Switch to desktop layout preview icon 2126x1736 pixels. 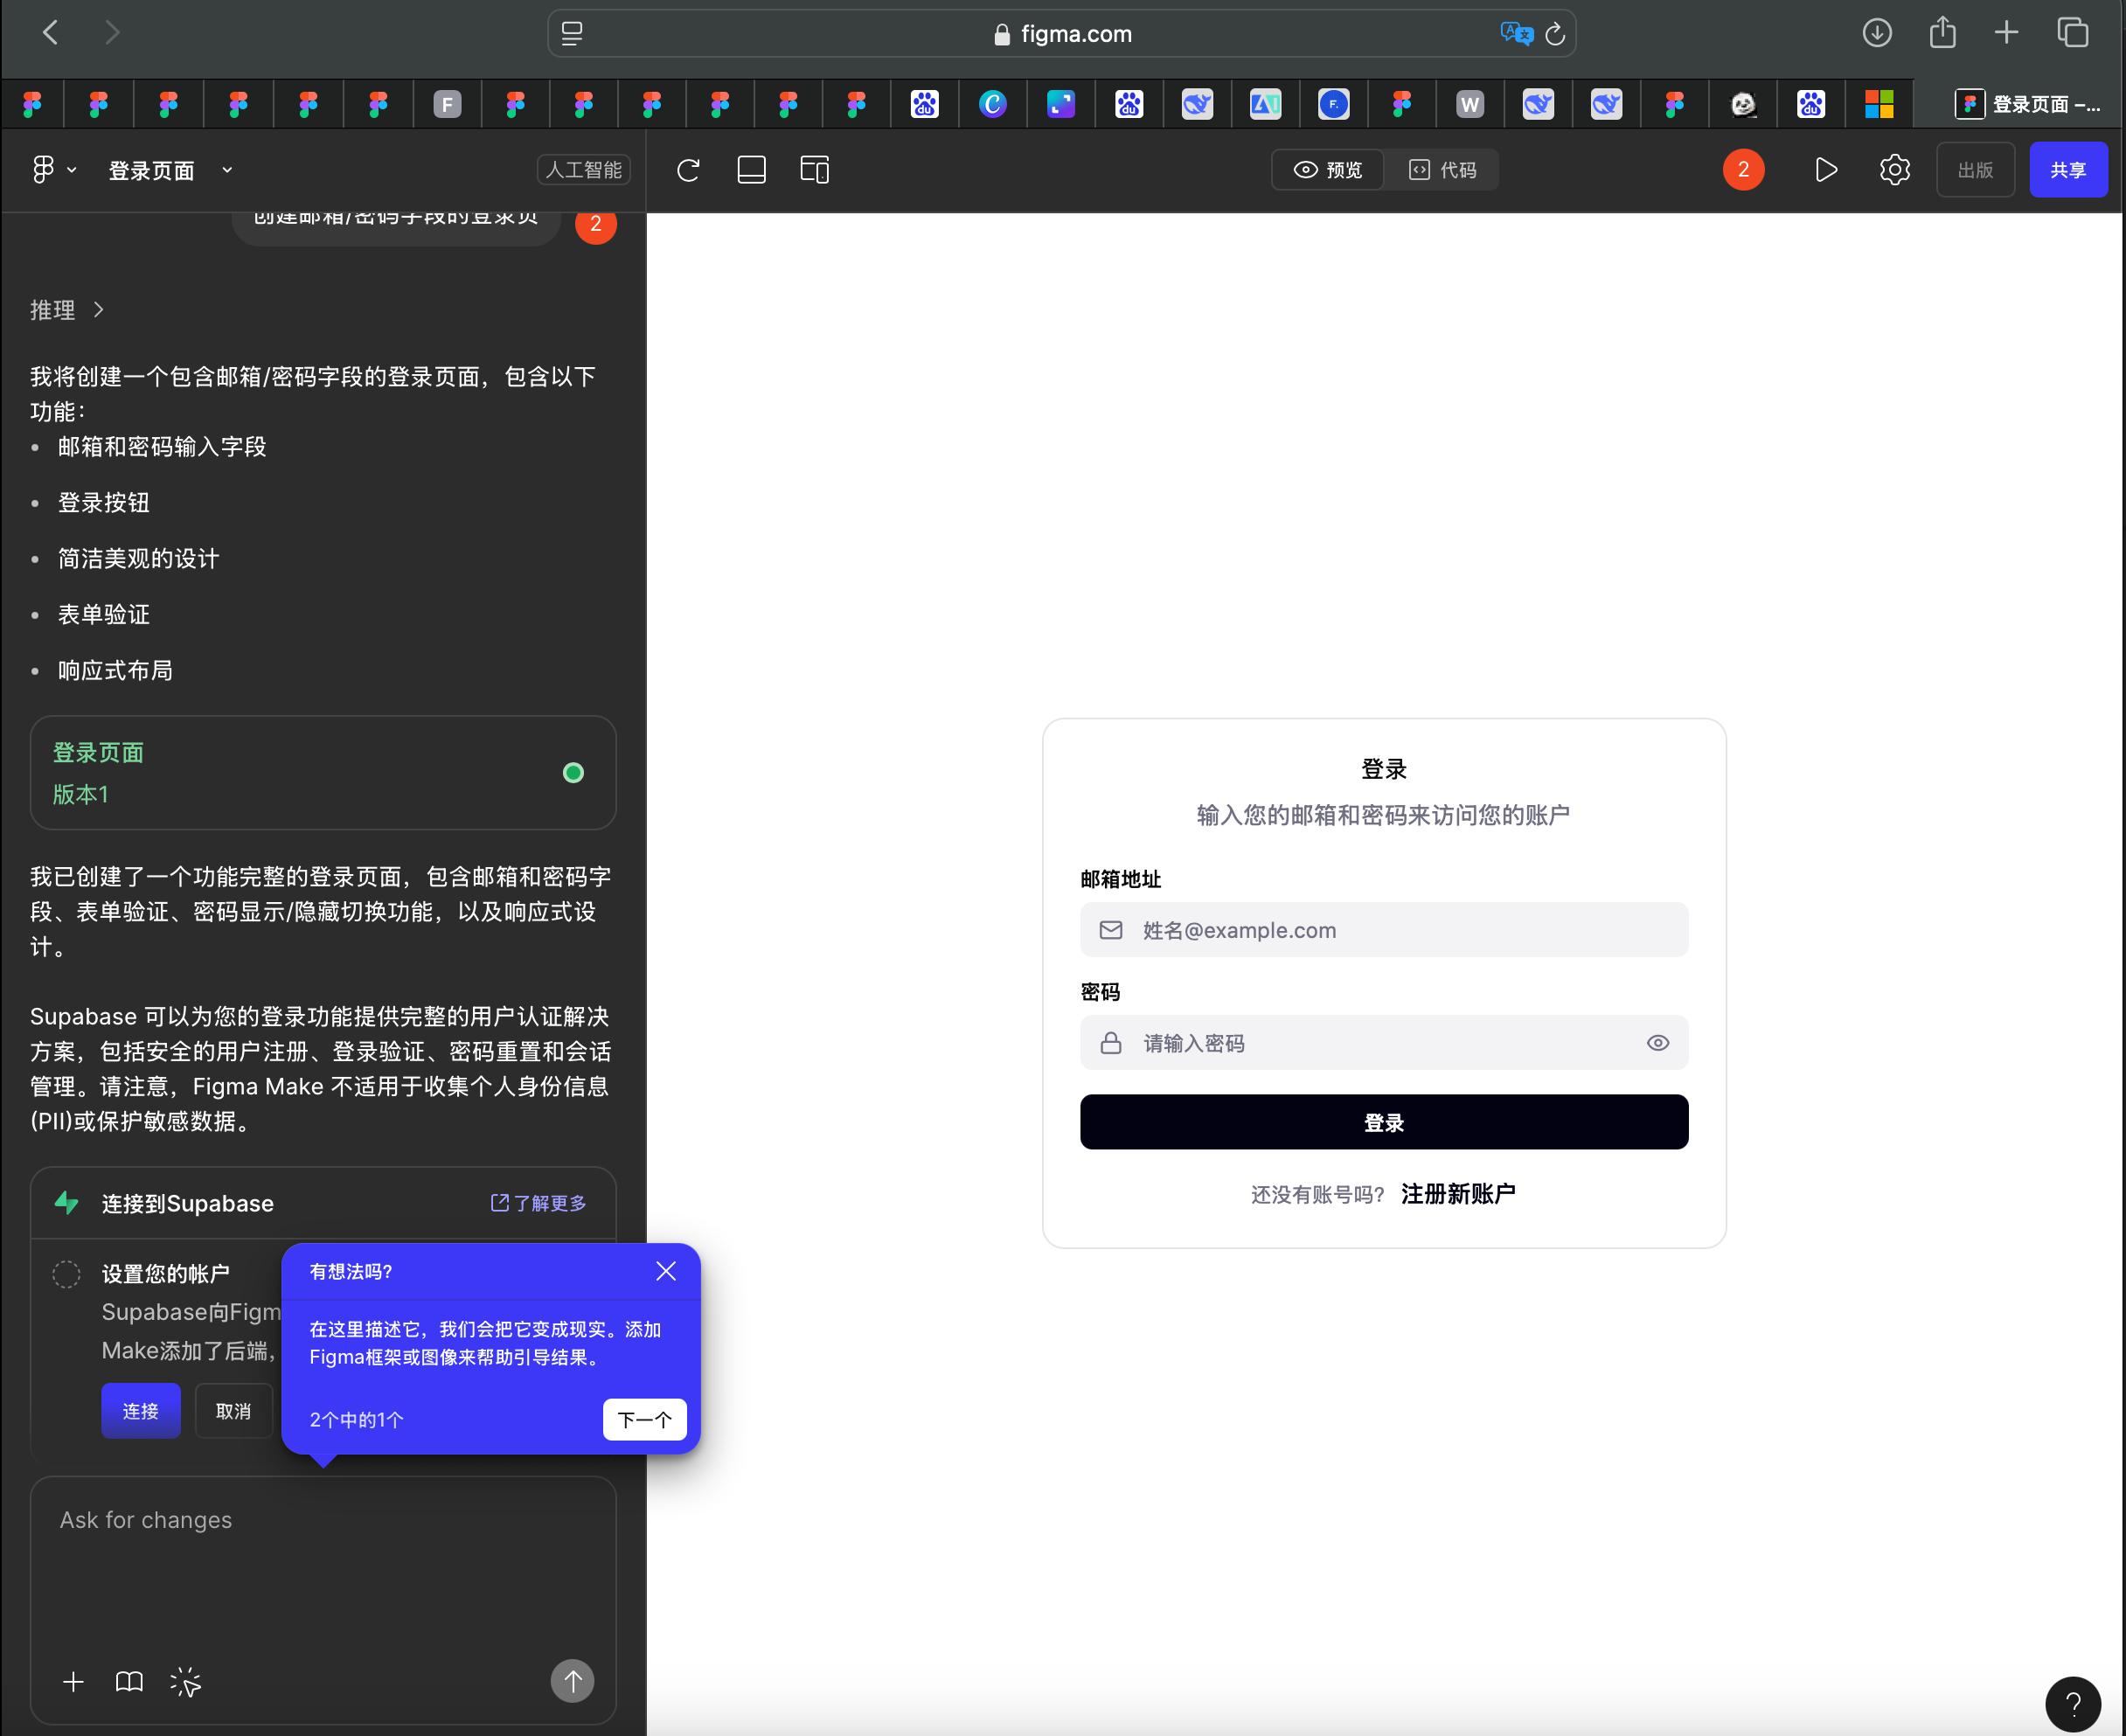pyautogui.click(x=751, y=169)
